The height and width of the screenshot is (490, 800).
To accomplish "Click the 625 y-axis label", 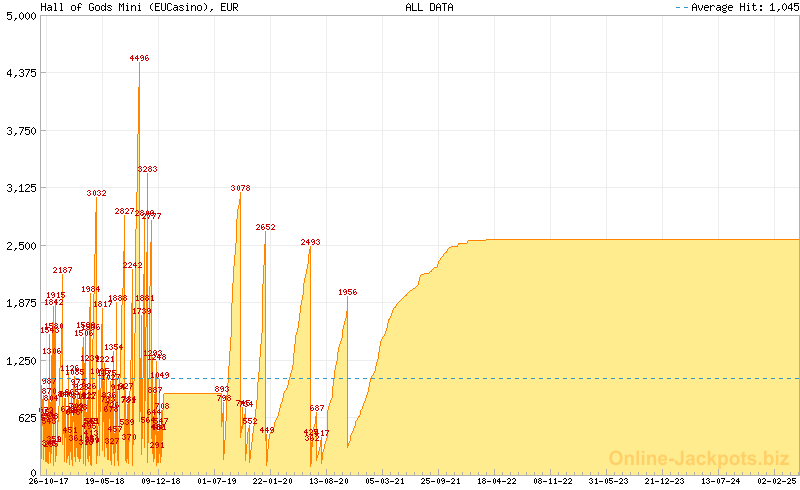I will [23, 418].
